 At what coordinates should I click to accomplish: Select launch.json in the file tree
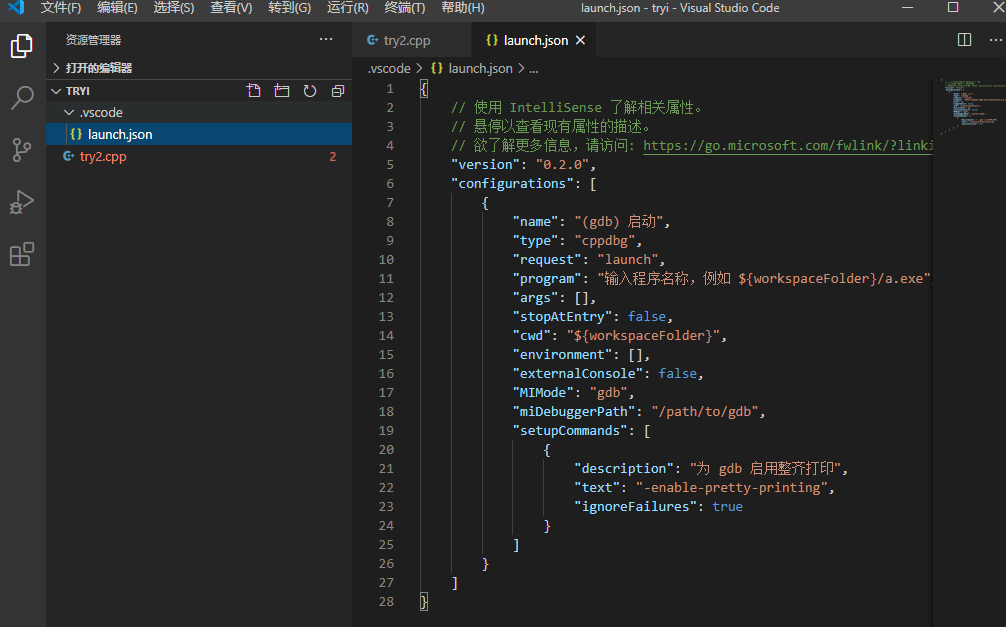(x=199, y=134)
